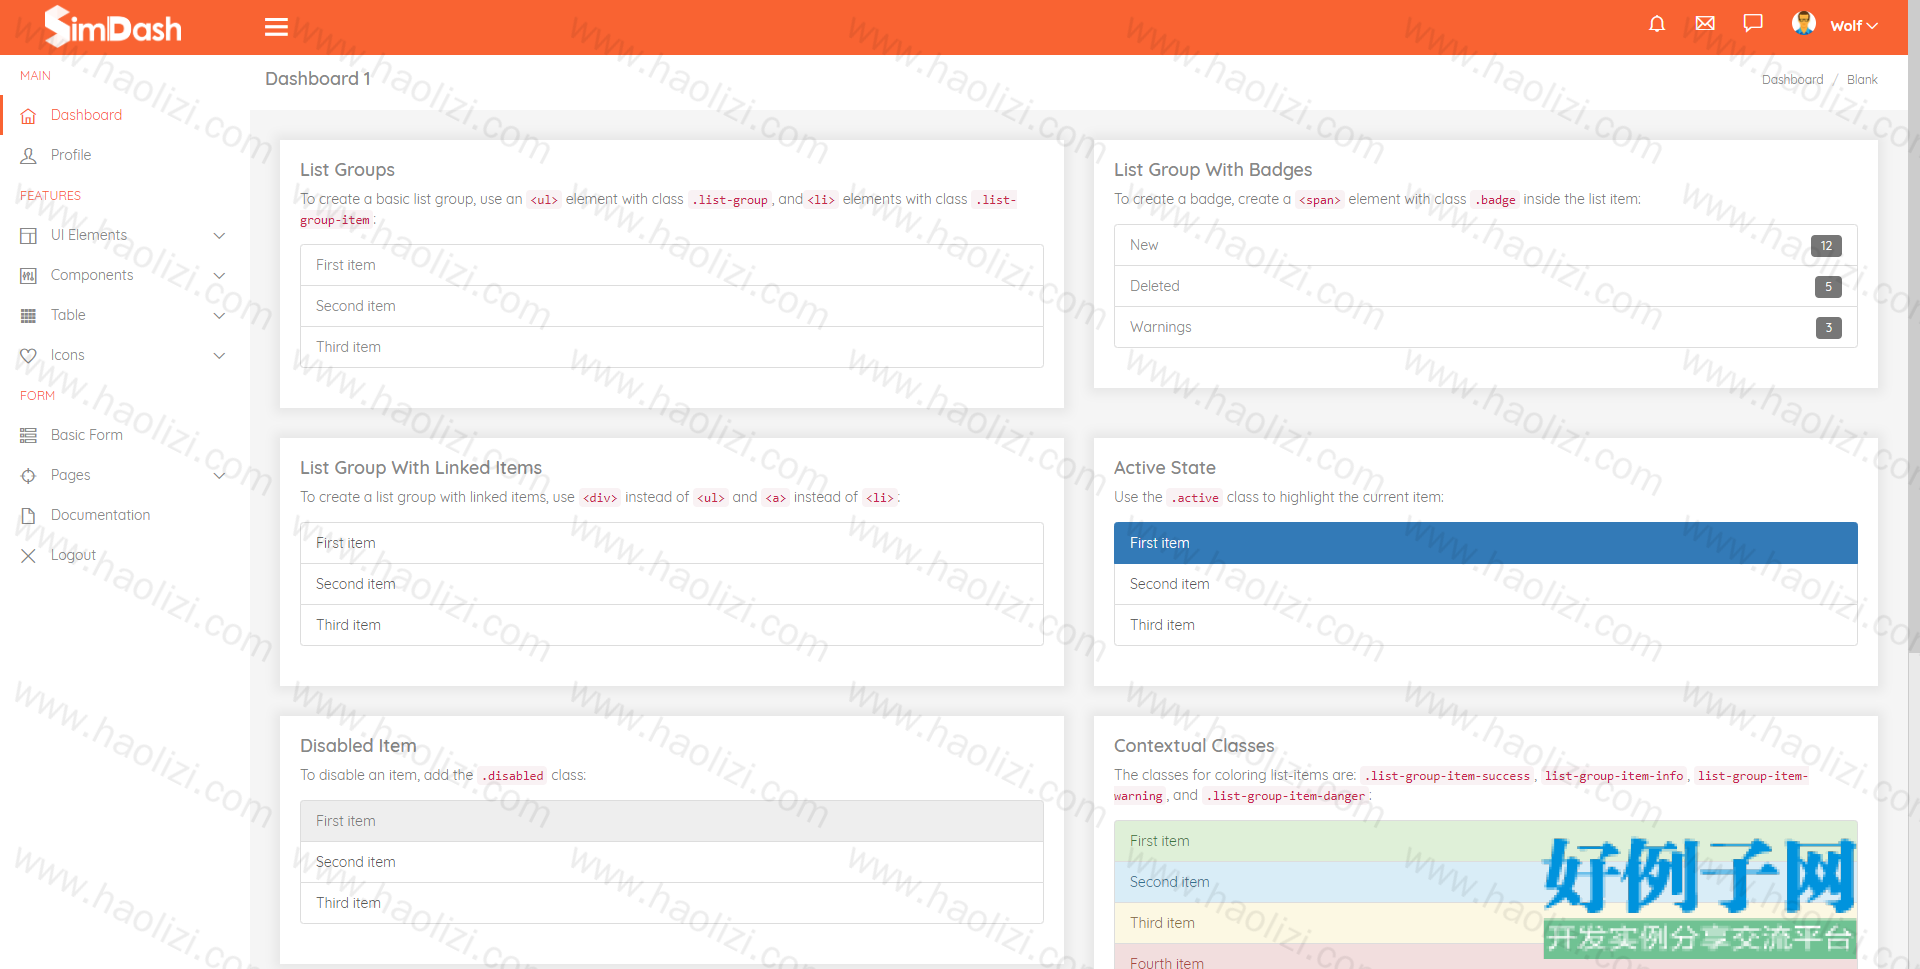Click the Icons heart icon
Viewport: 1920px width, 969px height.
[28, 356]
